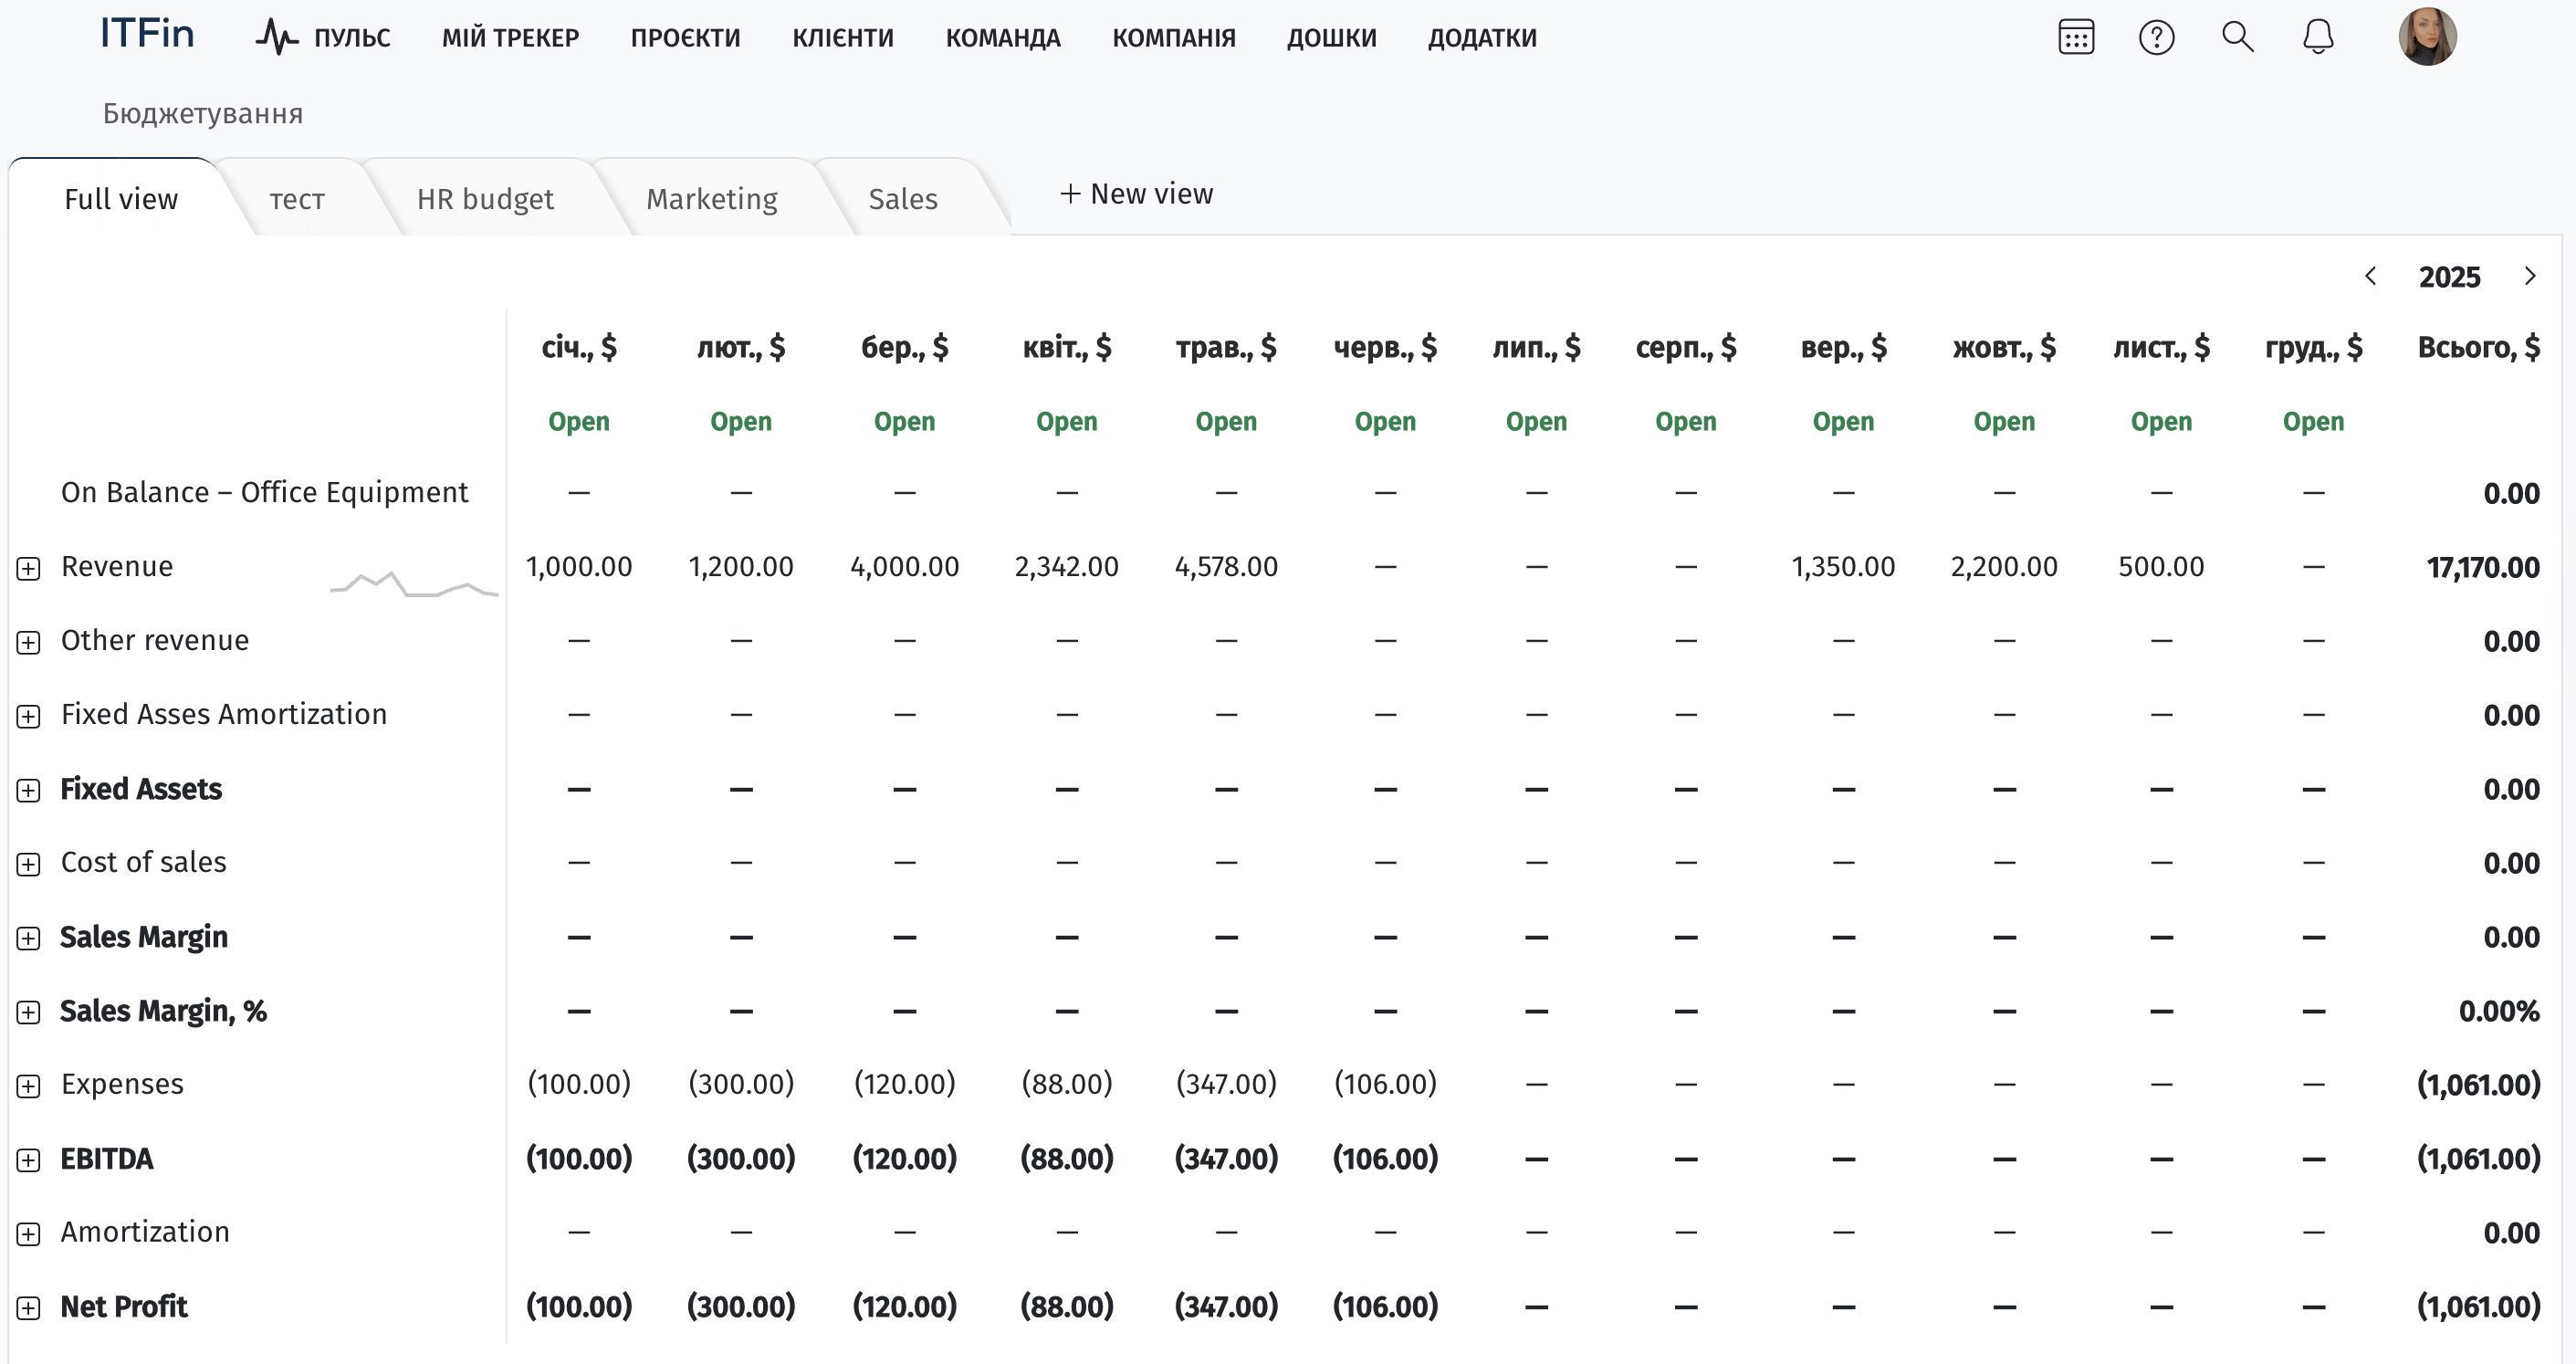Image resolution: width=2576 pixels, height=1364 pixels.
Task: Go to previous year arrow
Action: (2370, 276)
